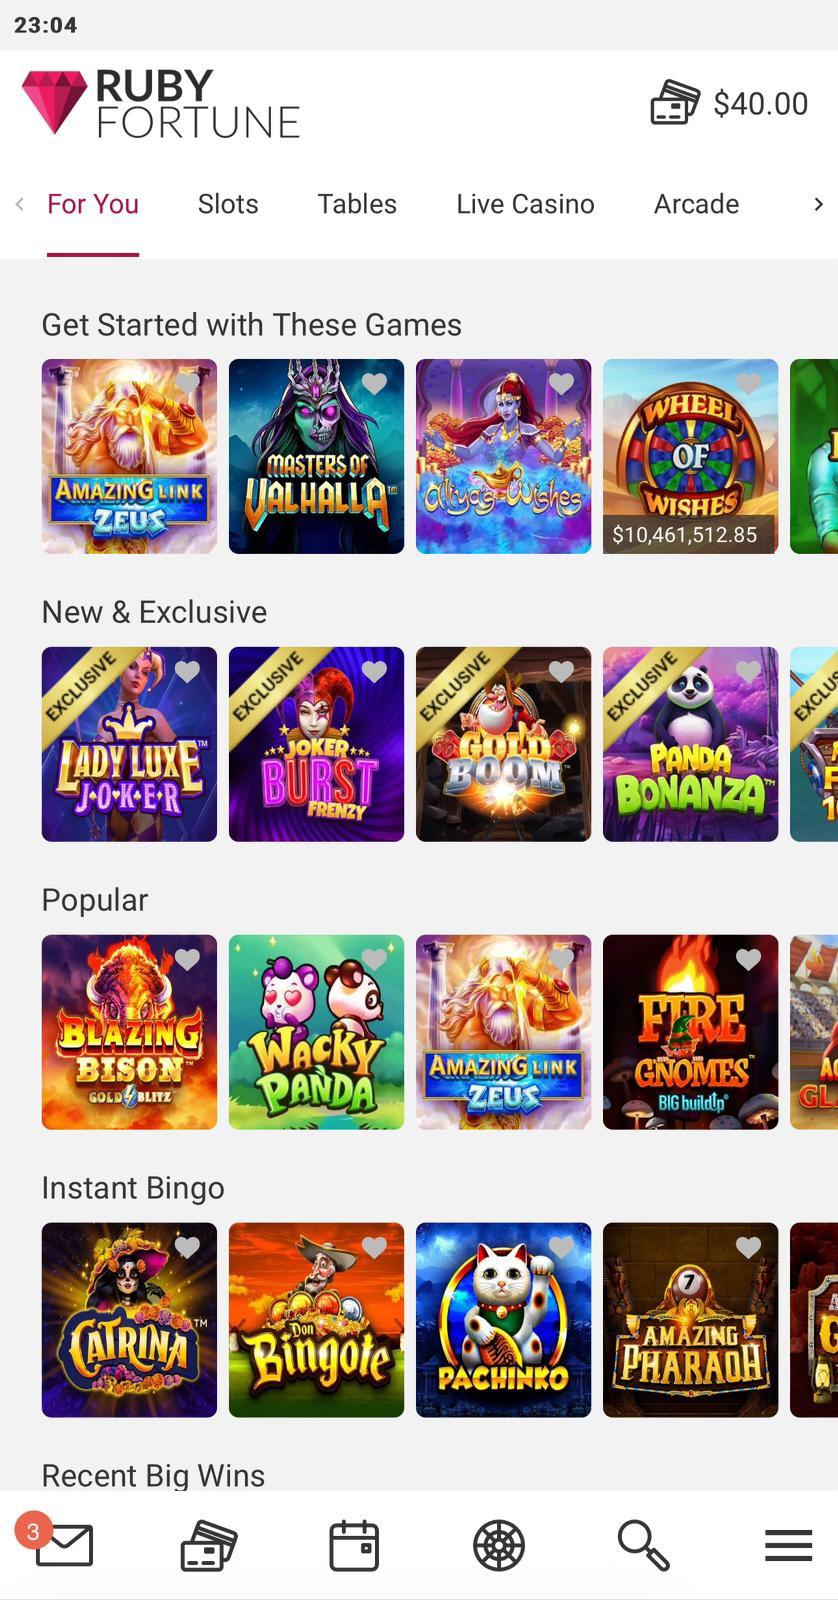Favorite the Masters of Valhalla game
Viewport: 838px width, 1600px height.
pos(374,384)
